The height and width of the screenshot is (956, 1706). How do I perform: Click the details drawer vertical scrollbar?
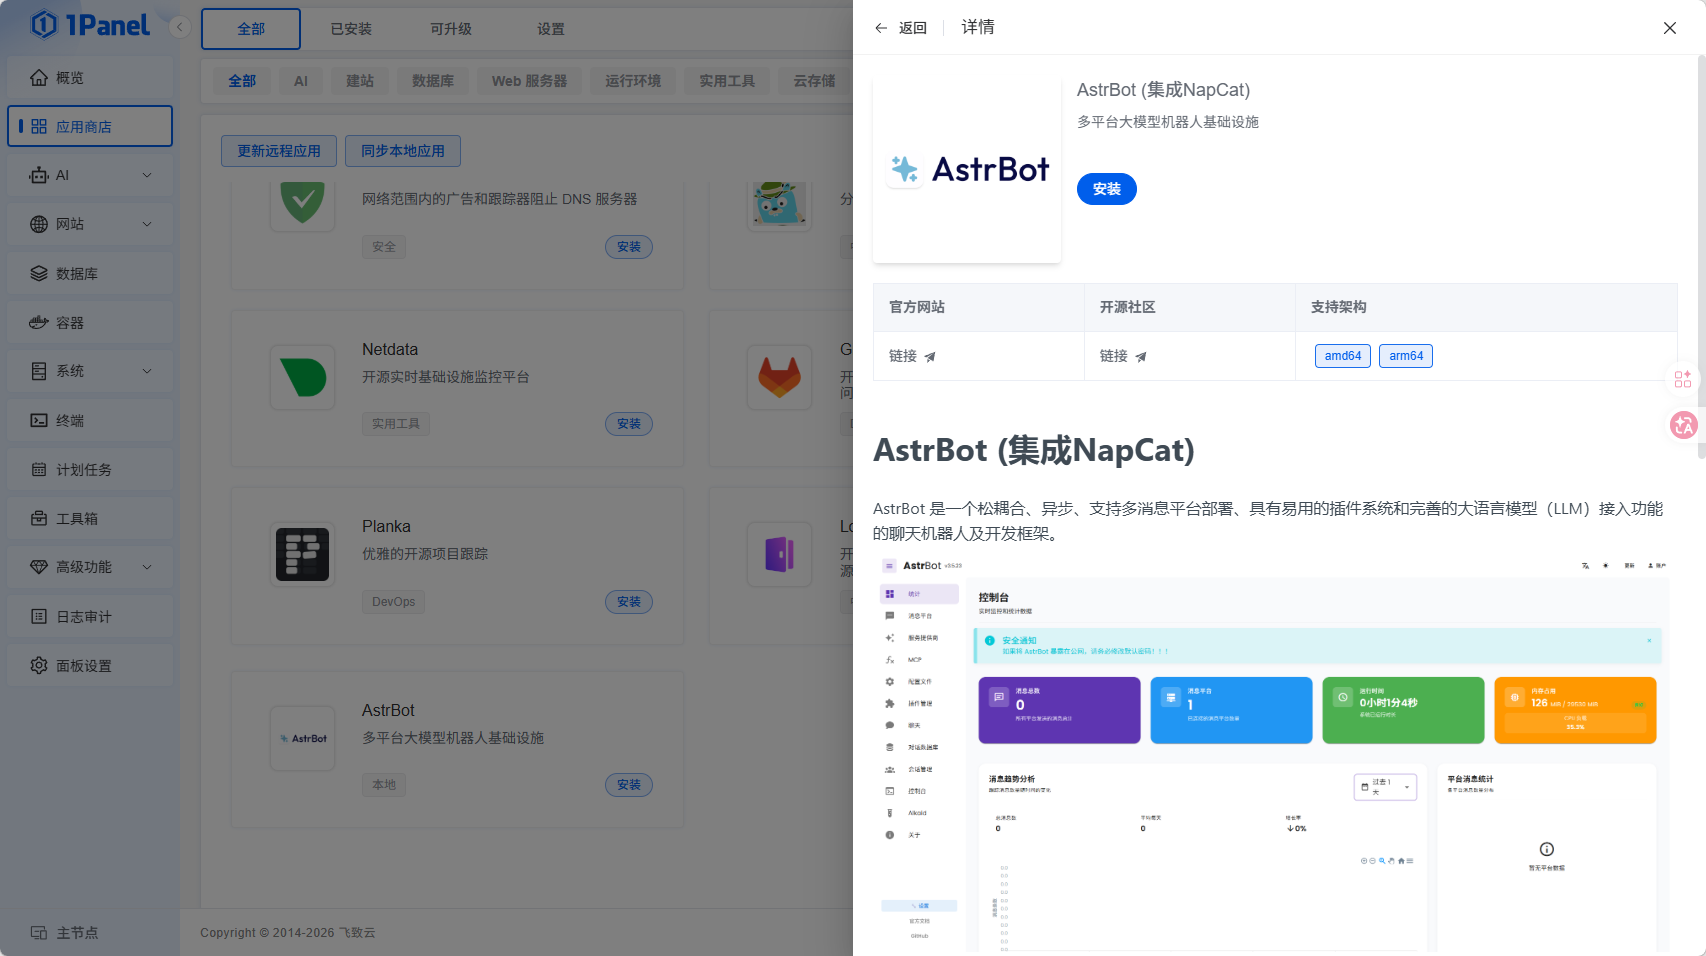1702,256
